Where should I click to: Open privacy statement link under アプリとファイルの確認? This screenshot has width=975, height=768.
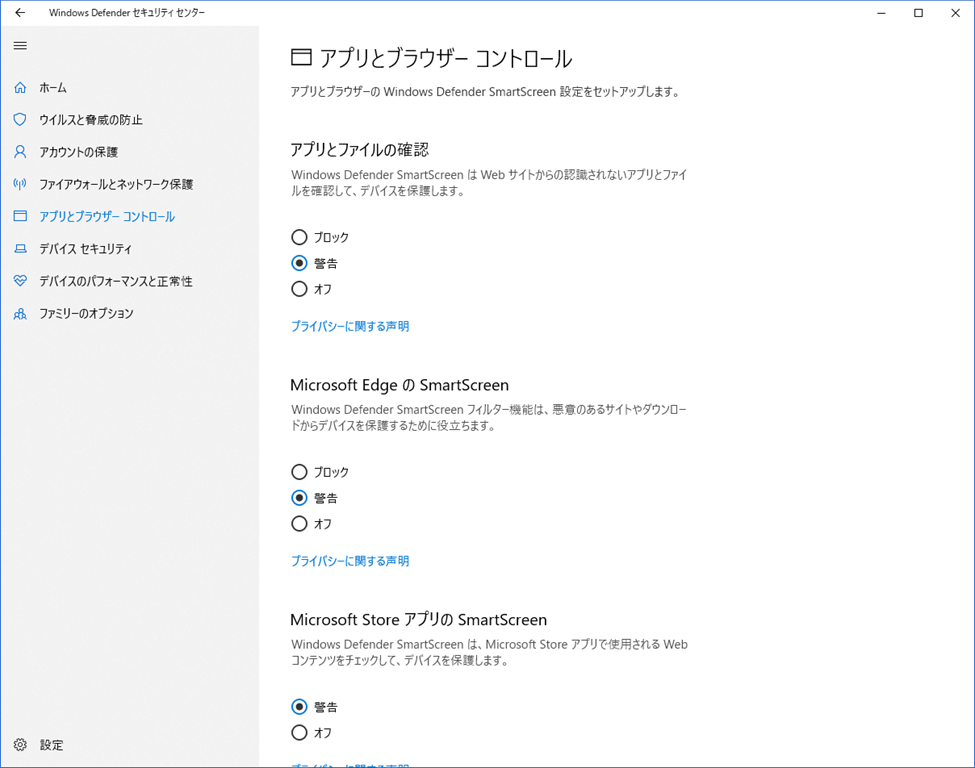click(x=350, y=326)
